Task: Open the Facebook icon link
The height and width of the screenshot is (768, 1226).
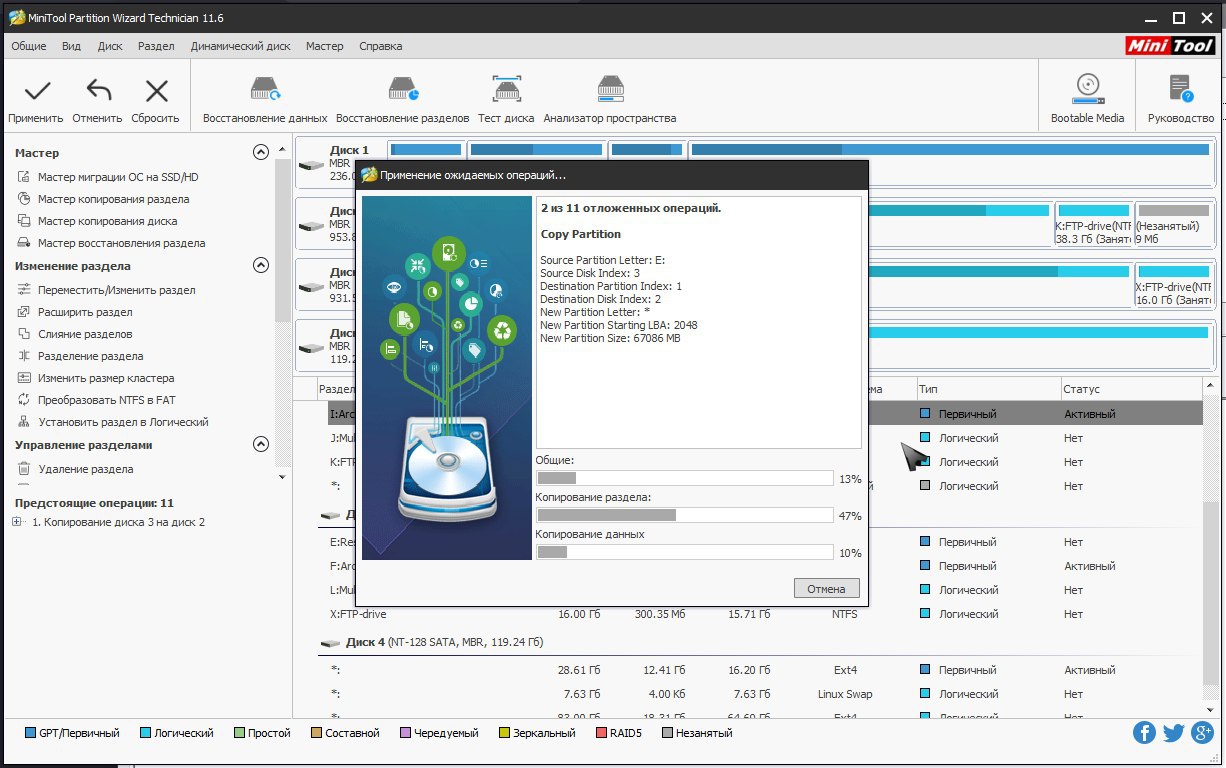Action: (1144, 733)
